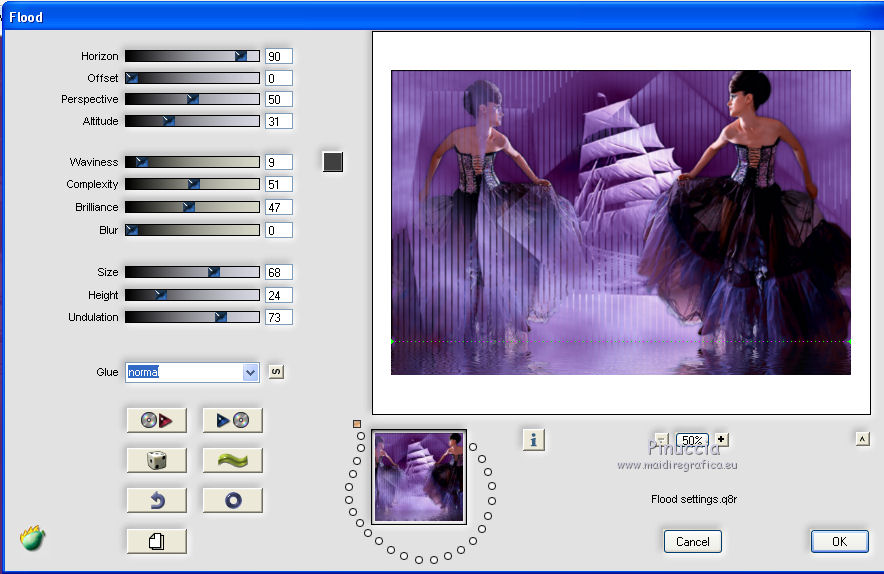Click the Perspective value field showing 50
This screenshot has width=884, height=574.
[279, 99]
